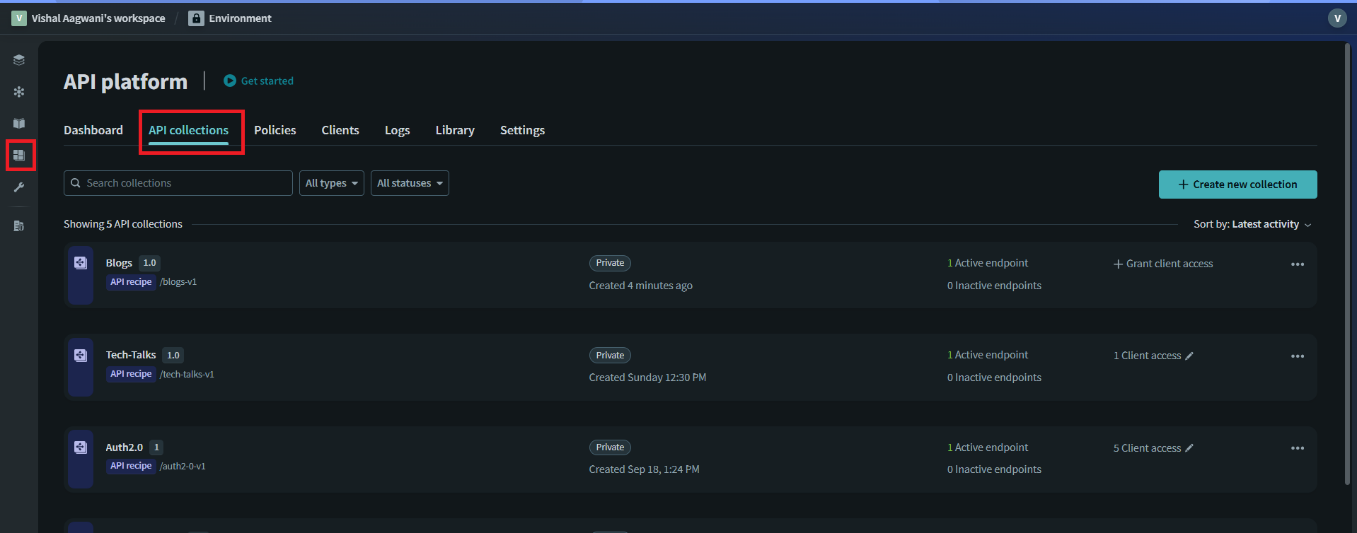Click 1 Client access on Tech-Talks
Image resolution: width=1357 pixels, height=533 pixels.
point(1147,356)
